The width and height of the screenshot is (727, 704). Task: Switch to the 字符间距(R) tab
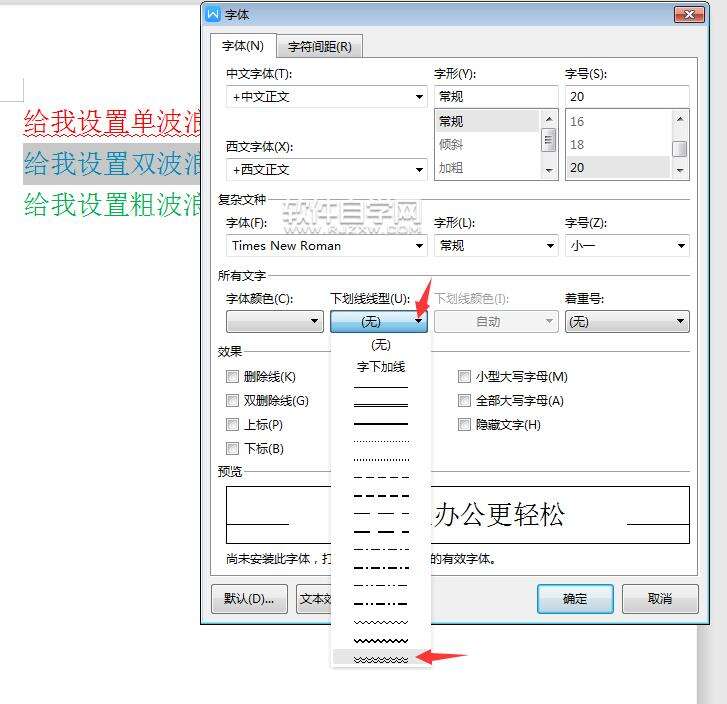[319, 46]
